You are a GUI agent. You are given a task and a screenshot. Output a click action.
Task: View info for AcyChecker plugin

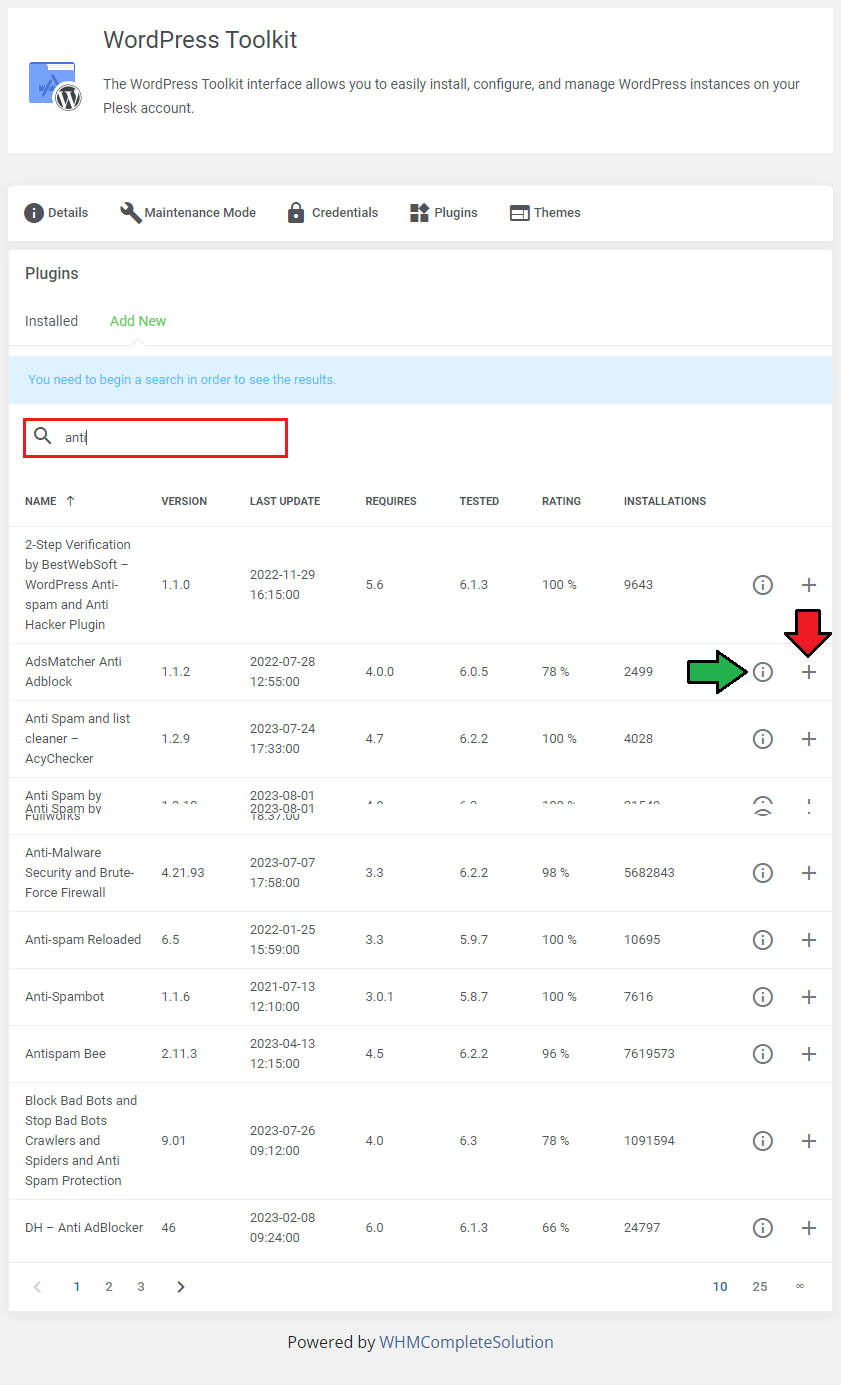point(763,739)
